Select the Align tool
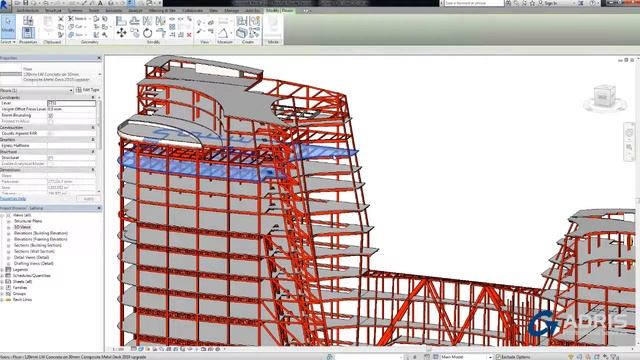 [x=121, y=20]
